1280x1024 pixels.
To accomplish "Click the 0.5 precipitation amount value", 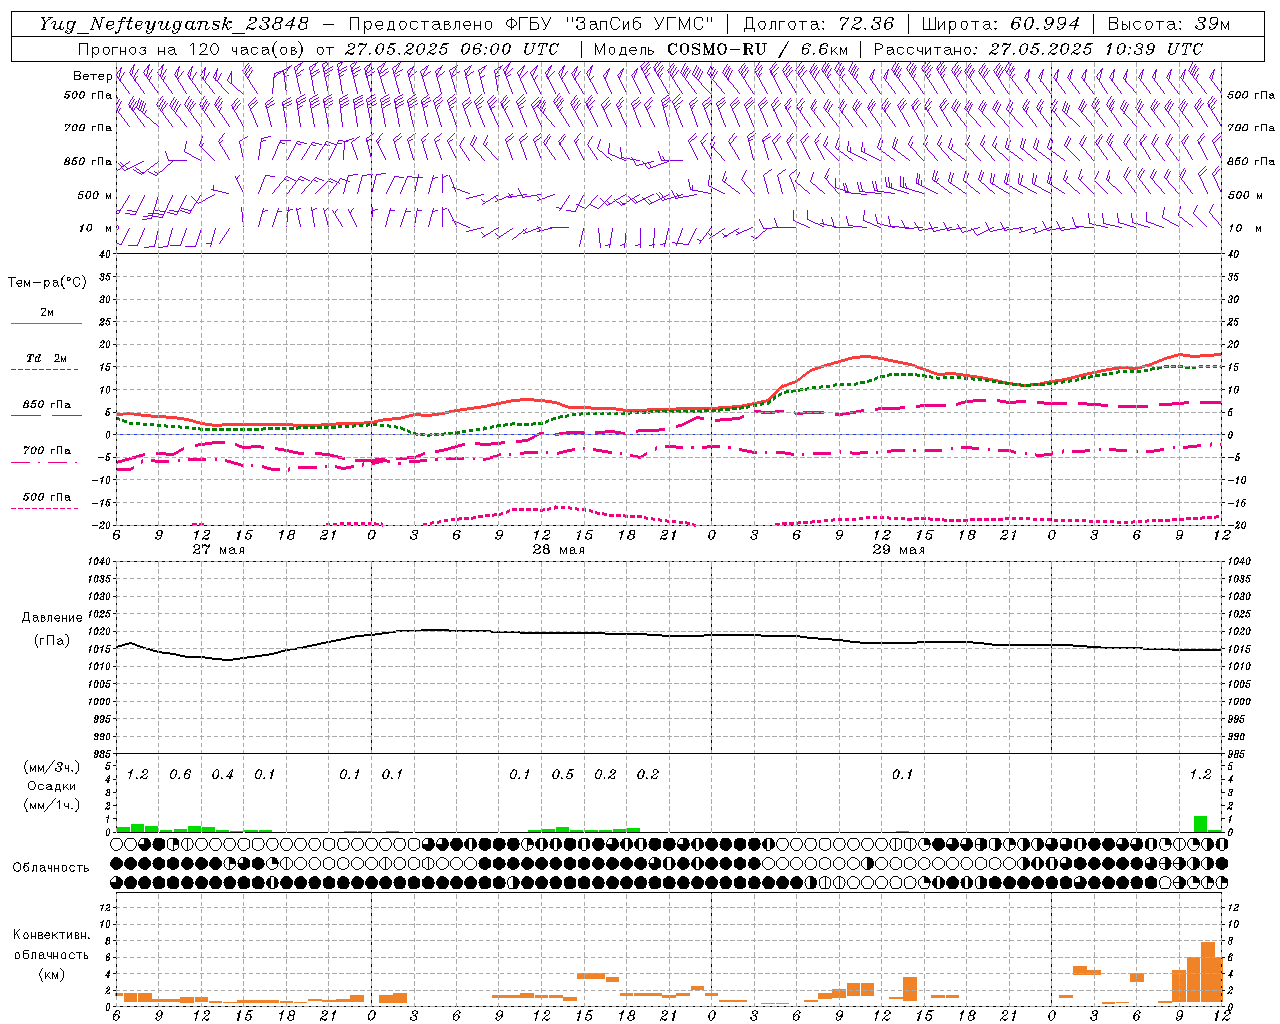I will (x=563, y=774).
